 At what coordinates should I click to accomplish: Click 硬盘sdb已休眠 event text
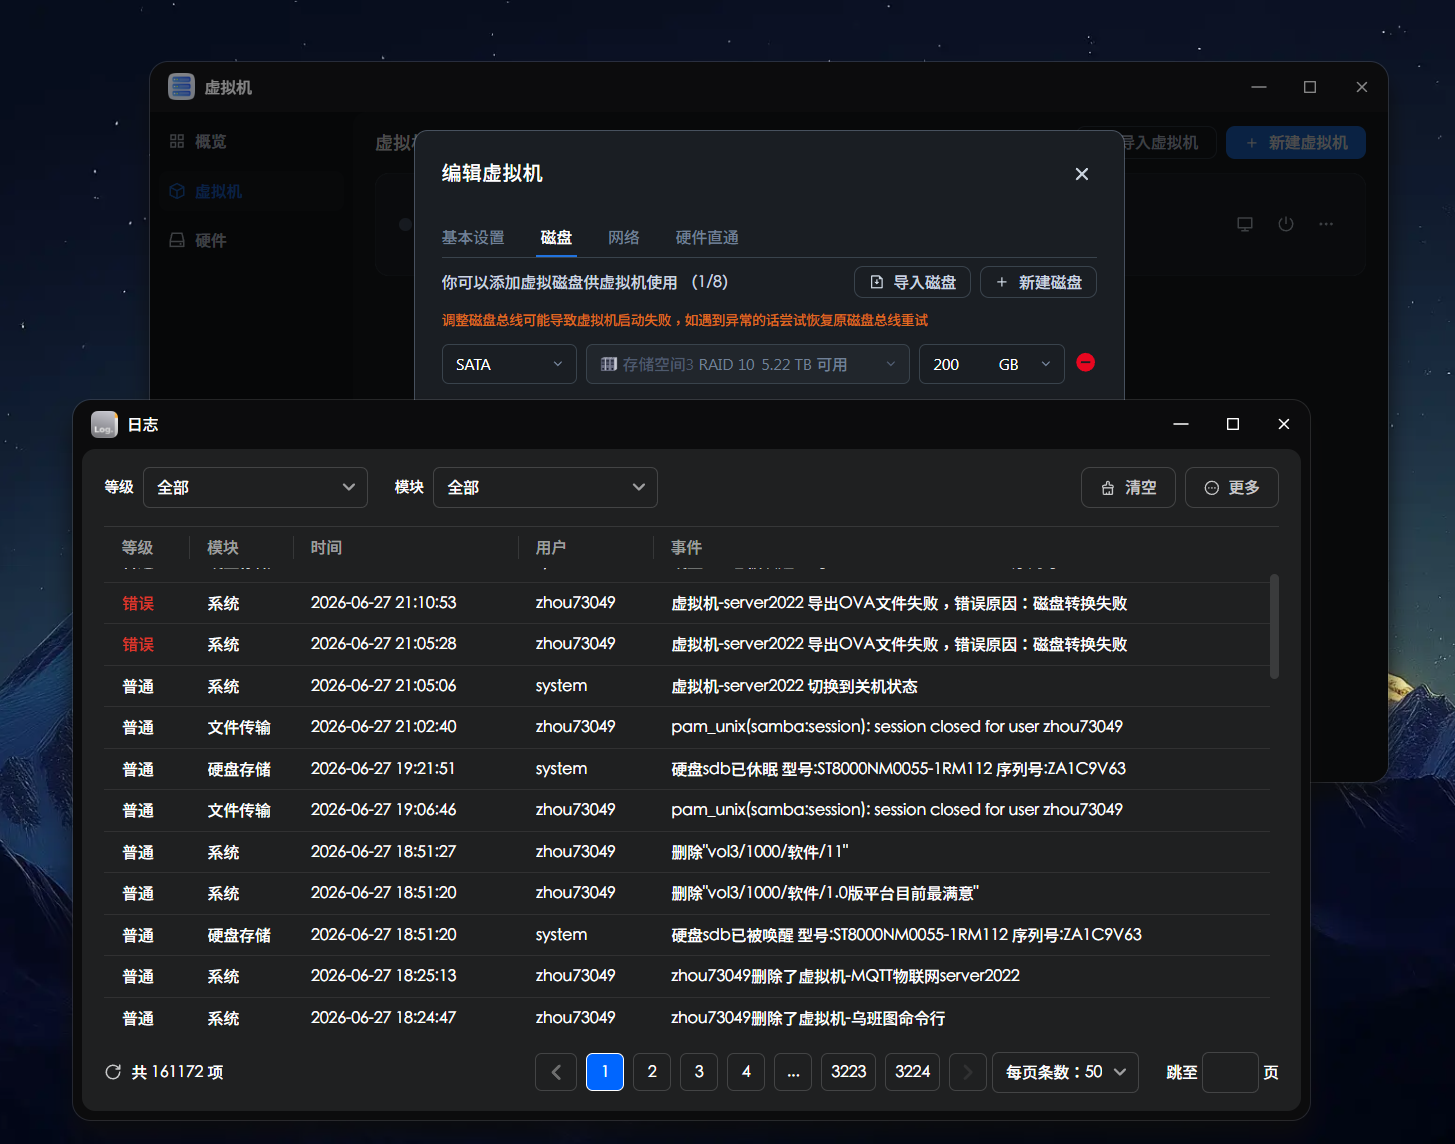(898, 769)
